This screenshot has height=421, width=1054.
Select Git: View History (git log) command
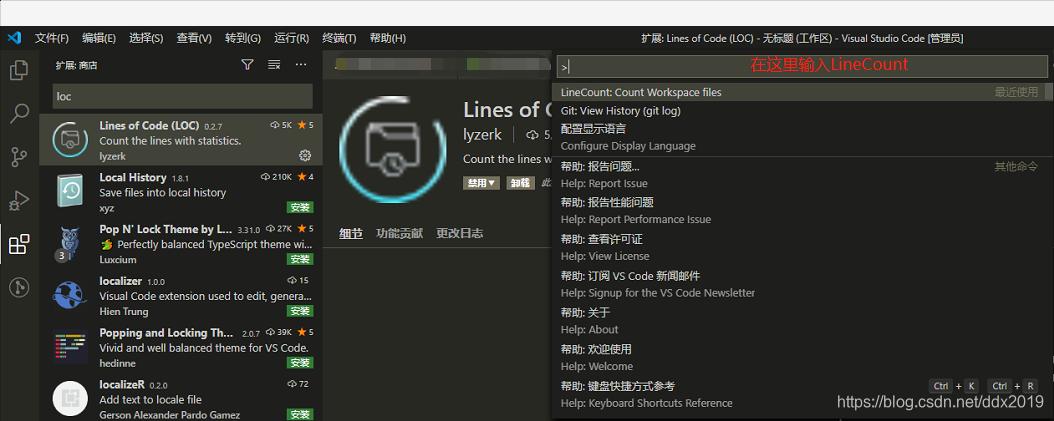[x=802, y=111]
